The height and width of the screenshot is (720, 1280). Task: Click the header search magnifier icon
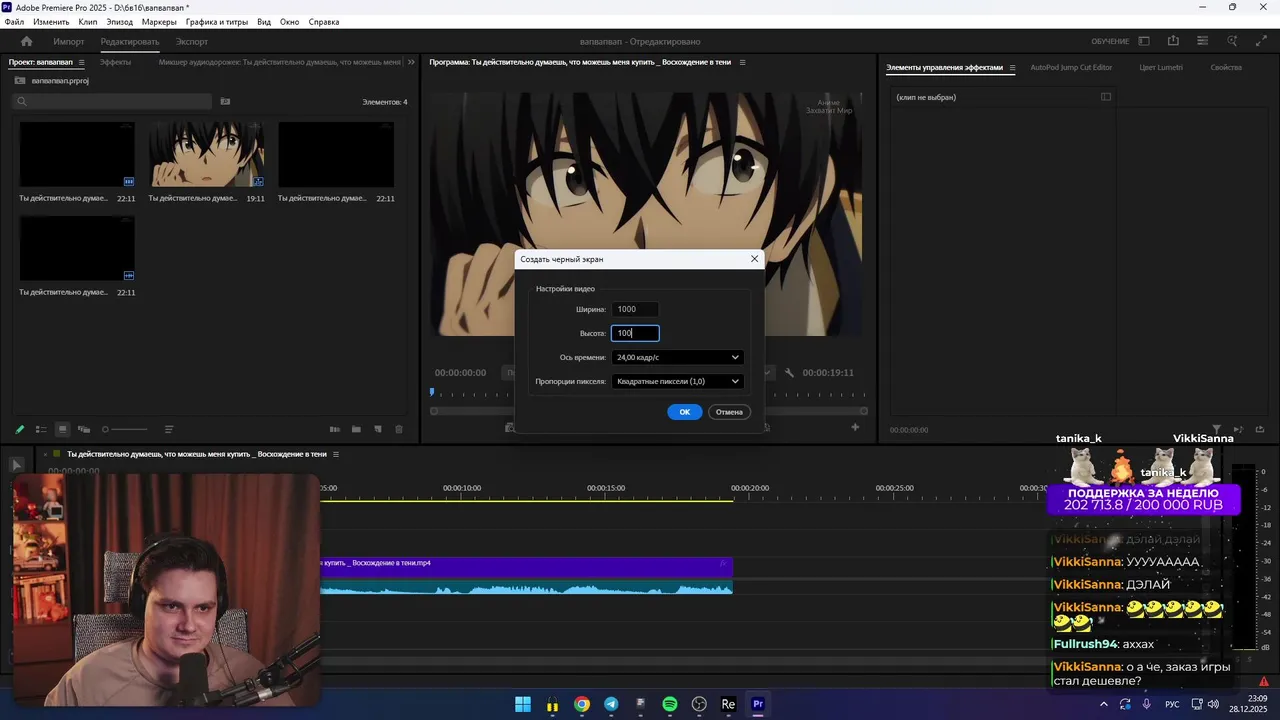(1233, 41)
